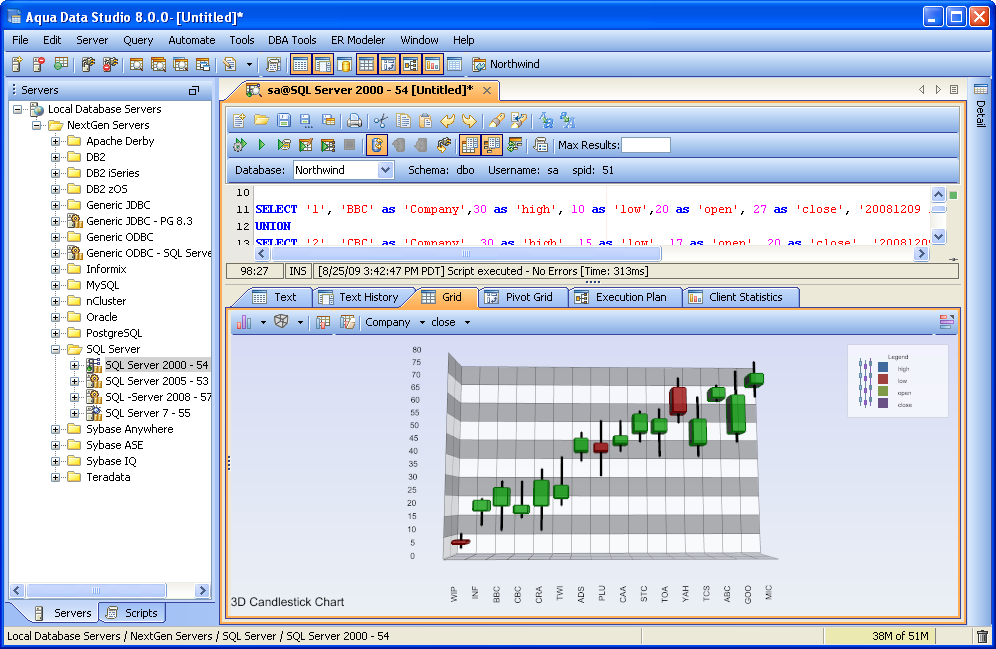Toggle the Text results view in main toolbar

[300, 64]
